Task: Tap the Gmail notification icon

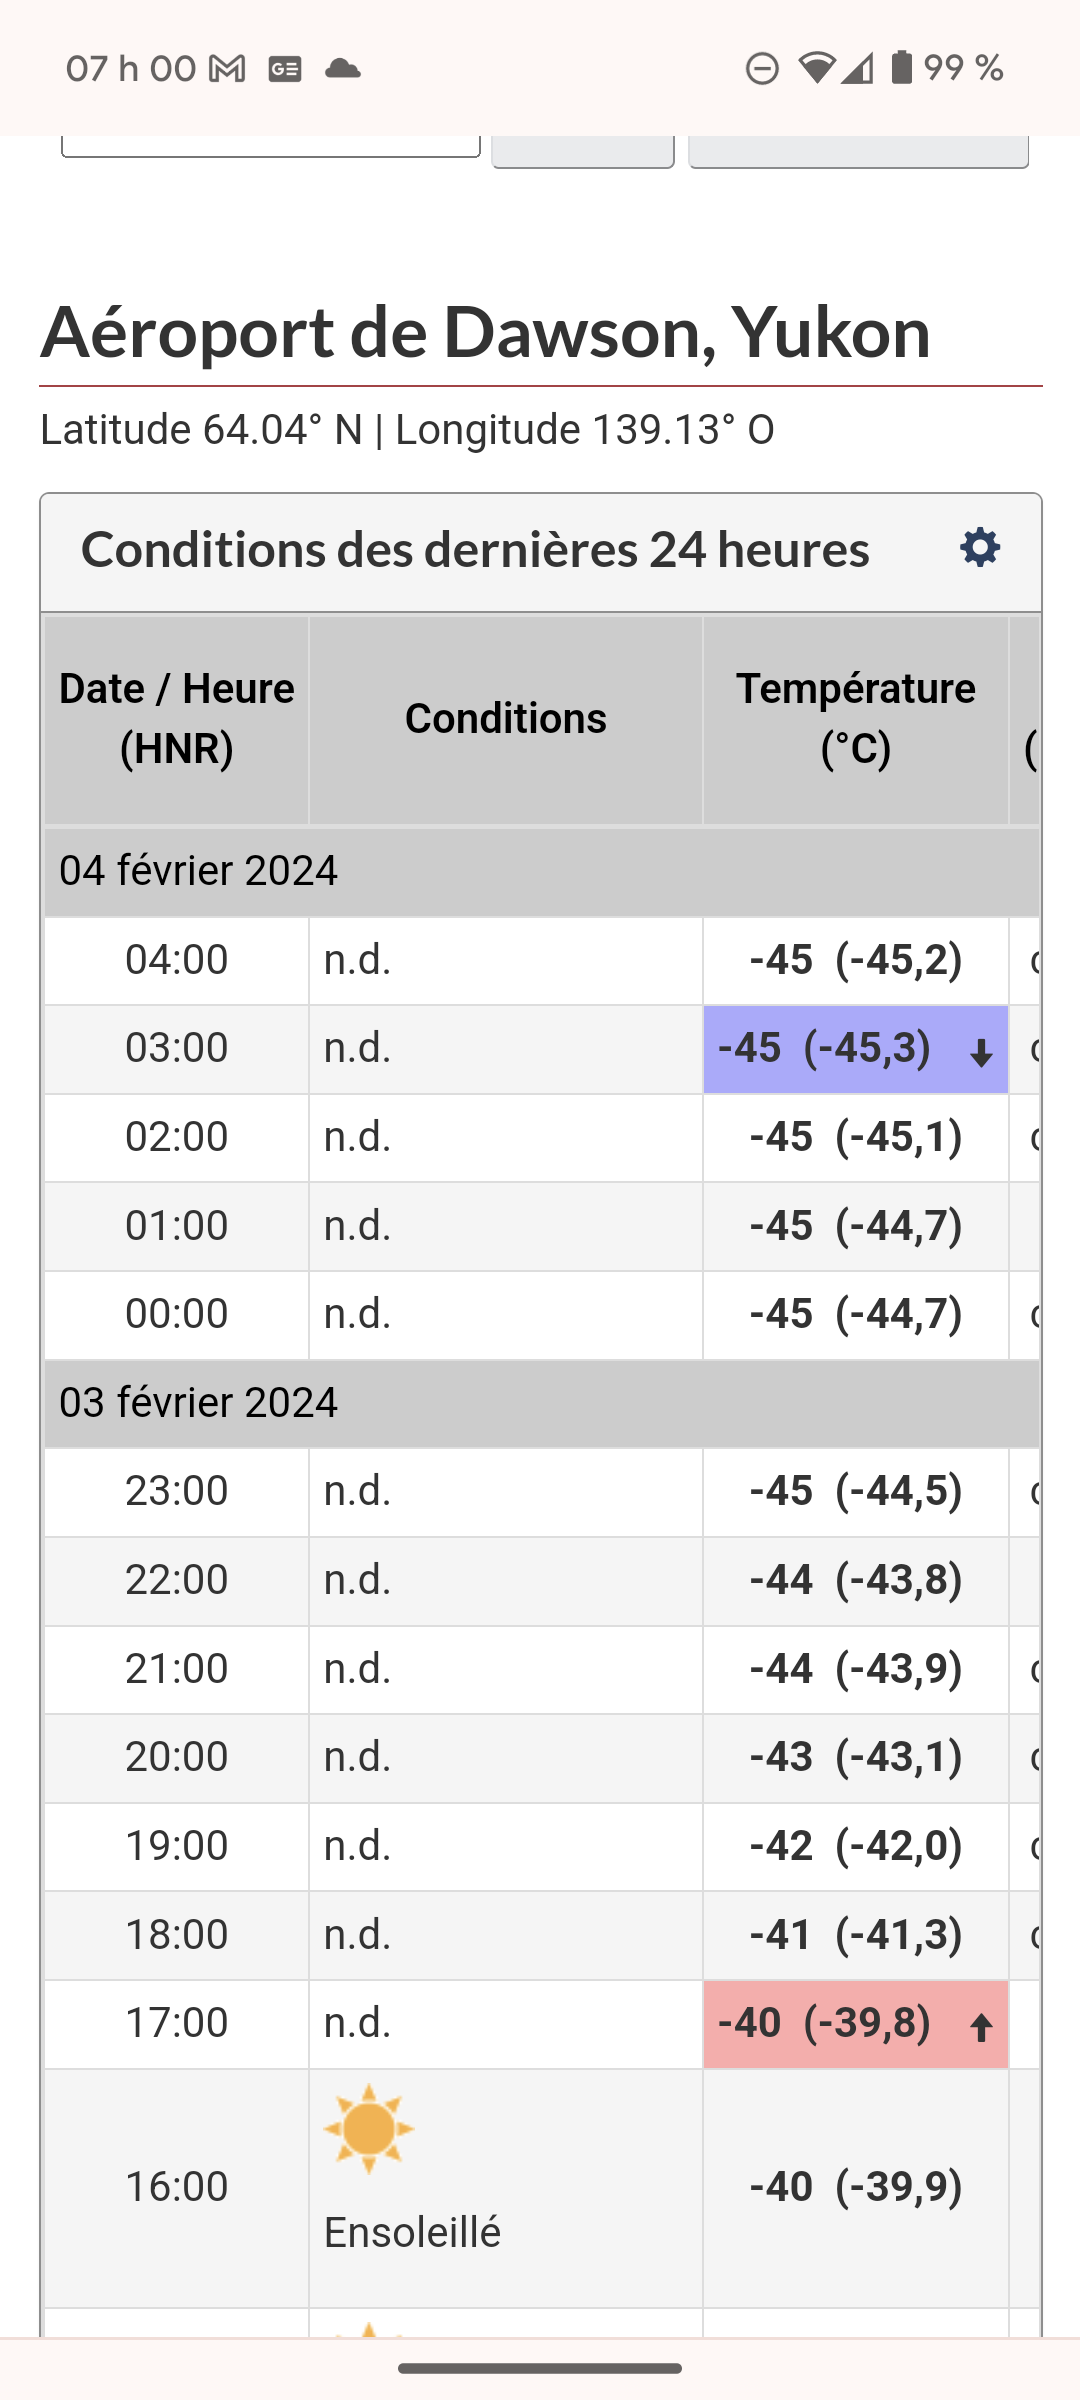Action: pos(227,69)
